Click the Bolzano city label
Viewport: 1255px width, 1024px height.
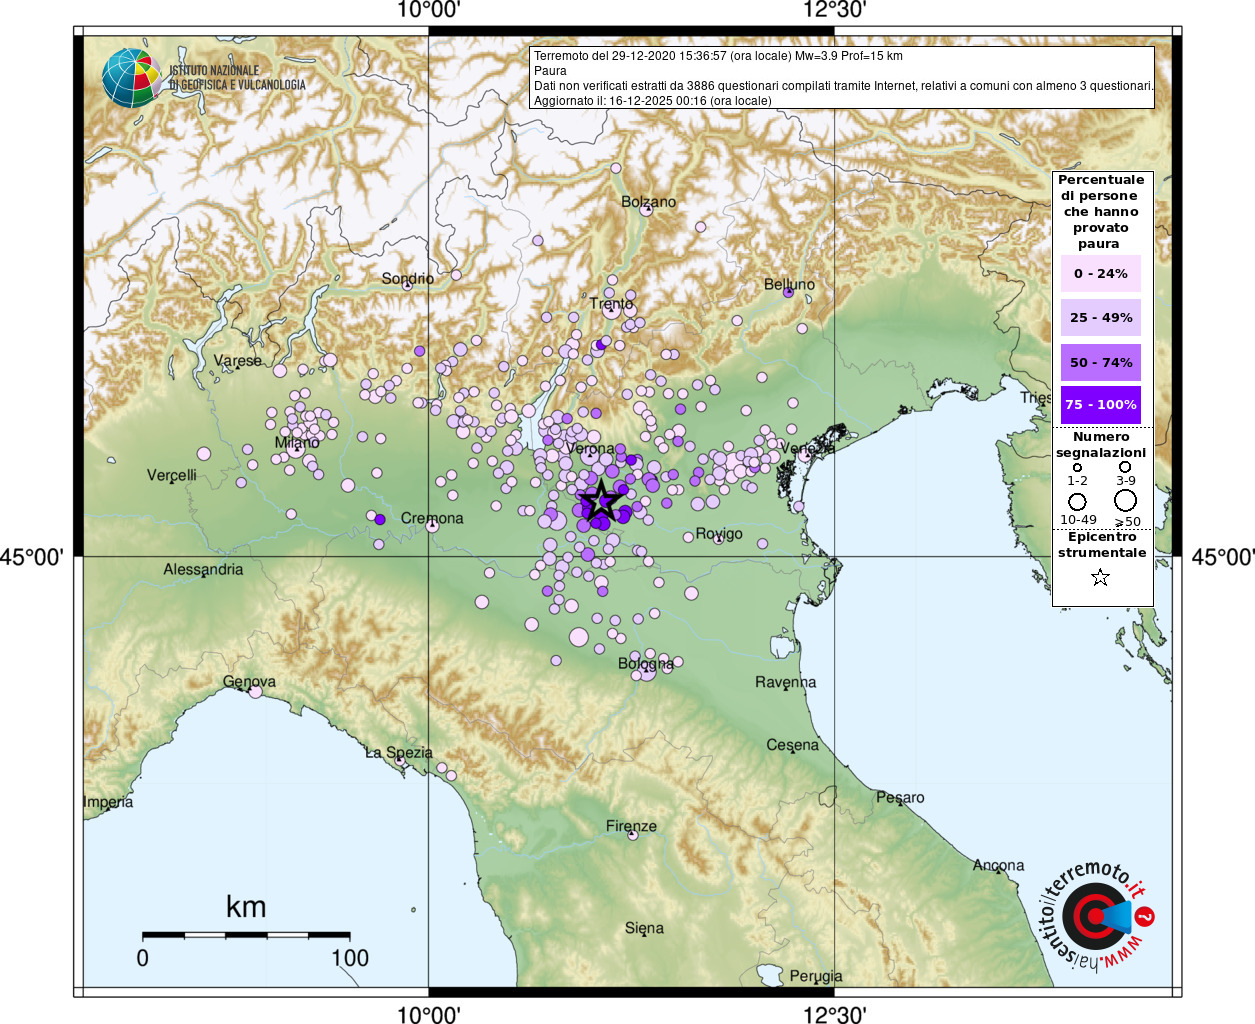pyautogui.click(x=648, y=202)
